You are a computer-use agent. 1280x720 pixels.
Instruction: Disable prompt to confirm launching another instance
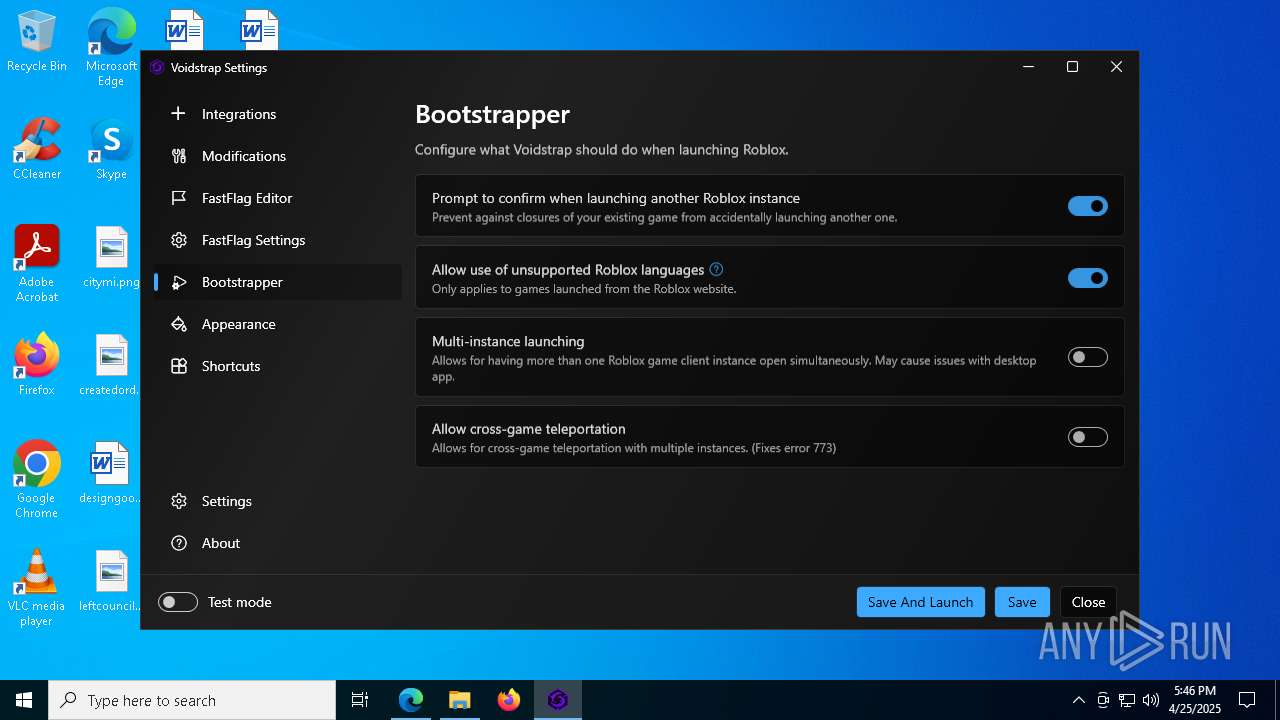pos(1087,206)
